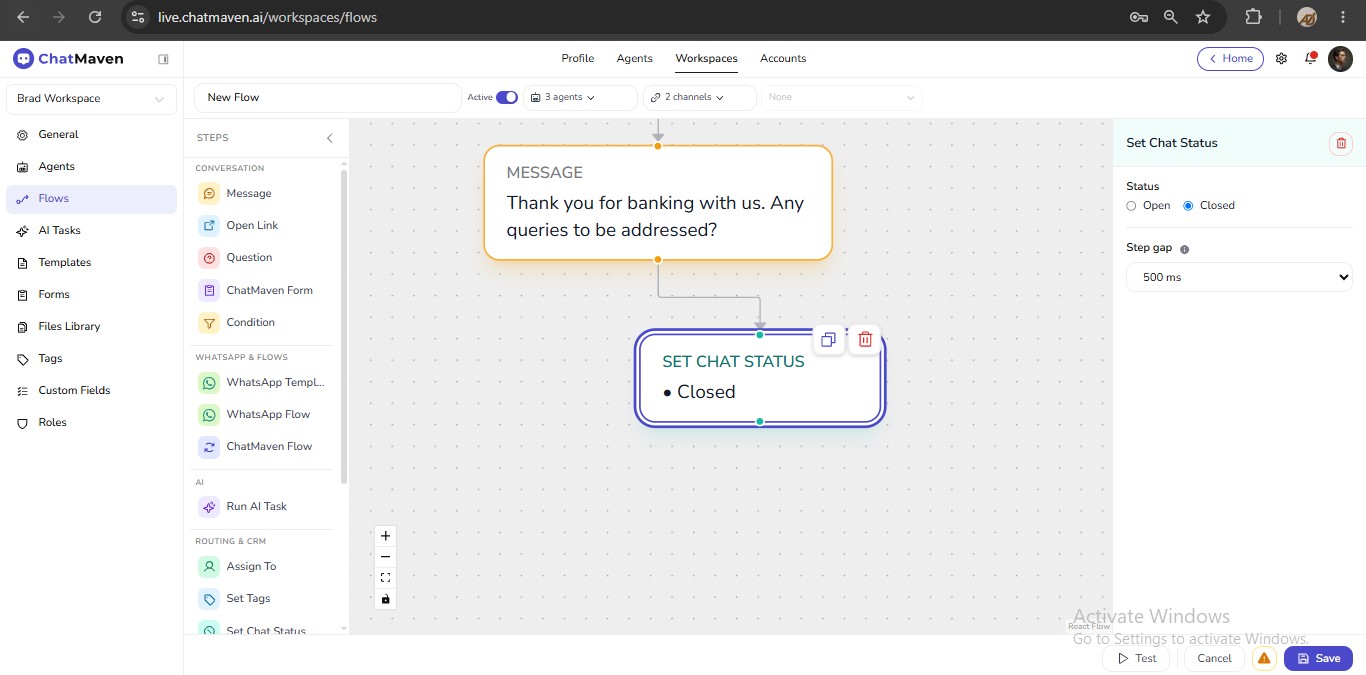The image size is (1366, 675).
Task: Delete the Set Chat Status node on canvas
Action: 865,340
